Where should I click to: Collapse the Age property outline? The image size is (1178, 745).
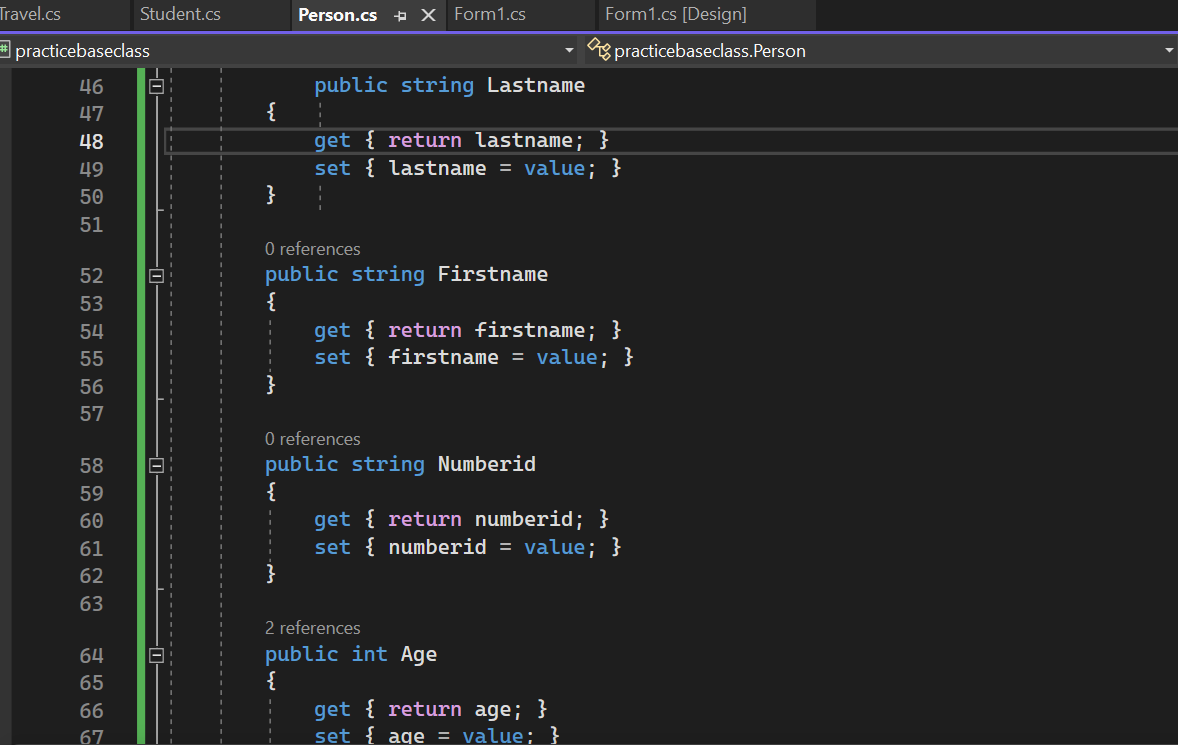156,654
